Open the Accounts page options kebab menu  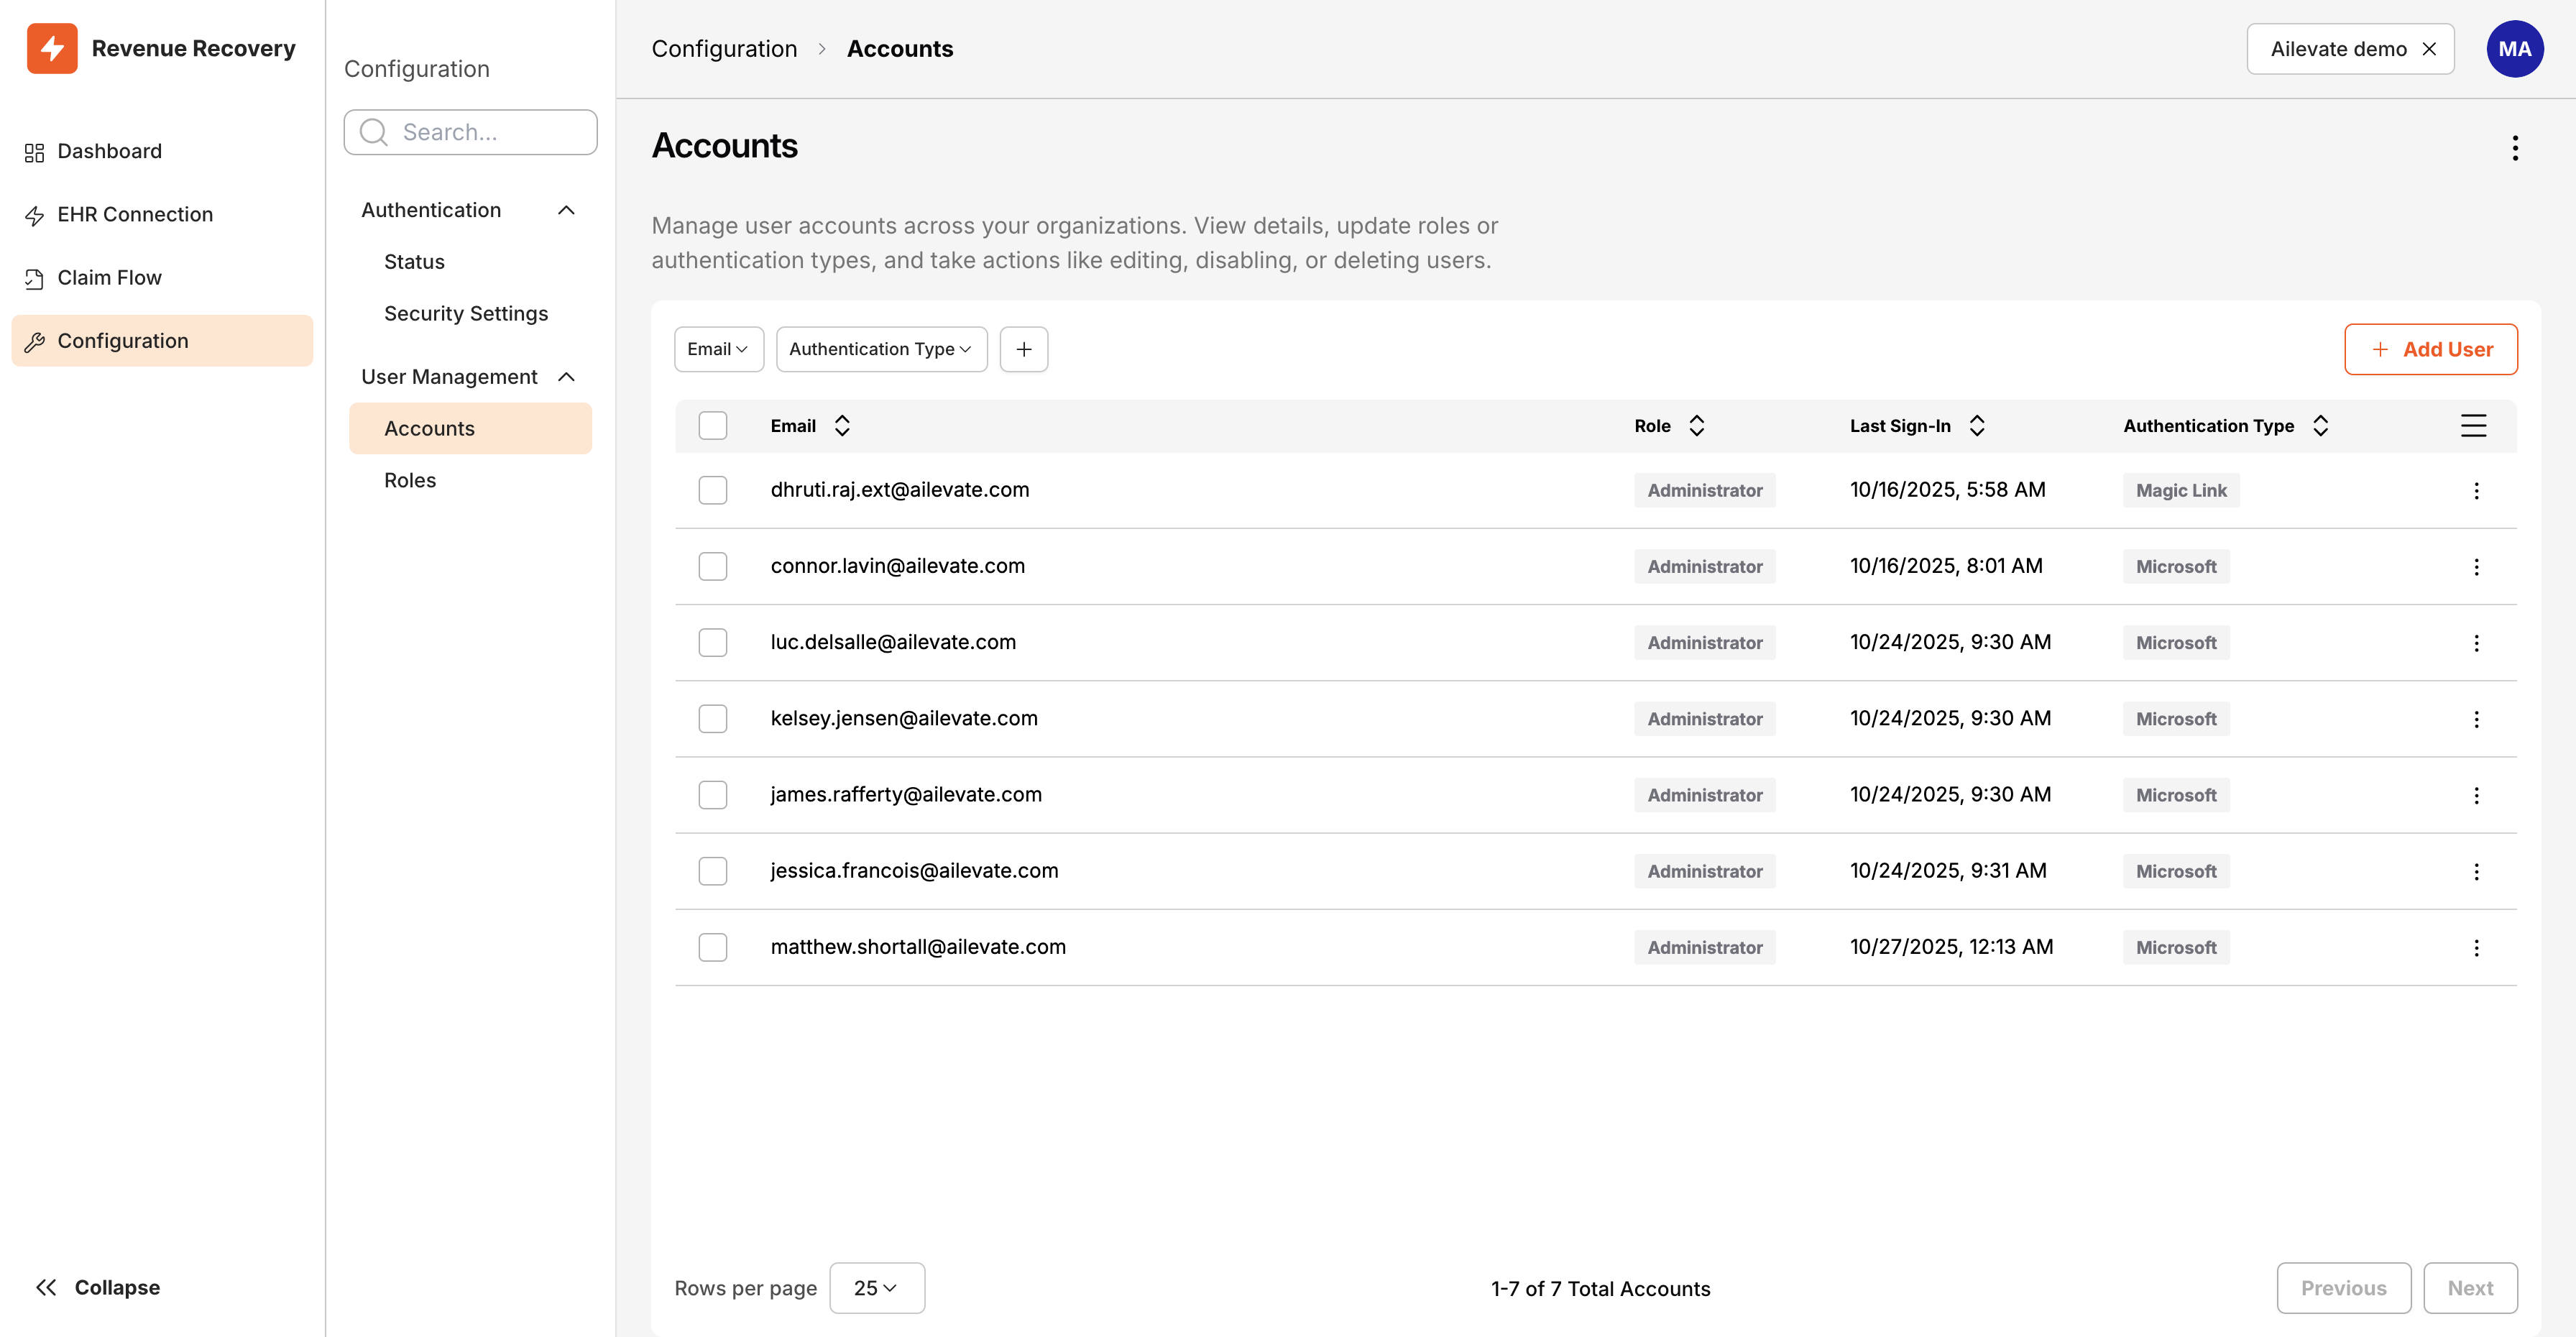[x=2515, y=147]
